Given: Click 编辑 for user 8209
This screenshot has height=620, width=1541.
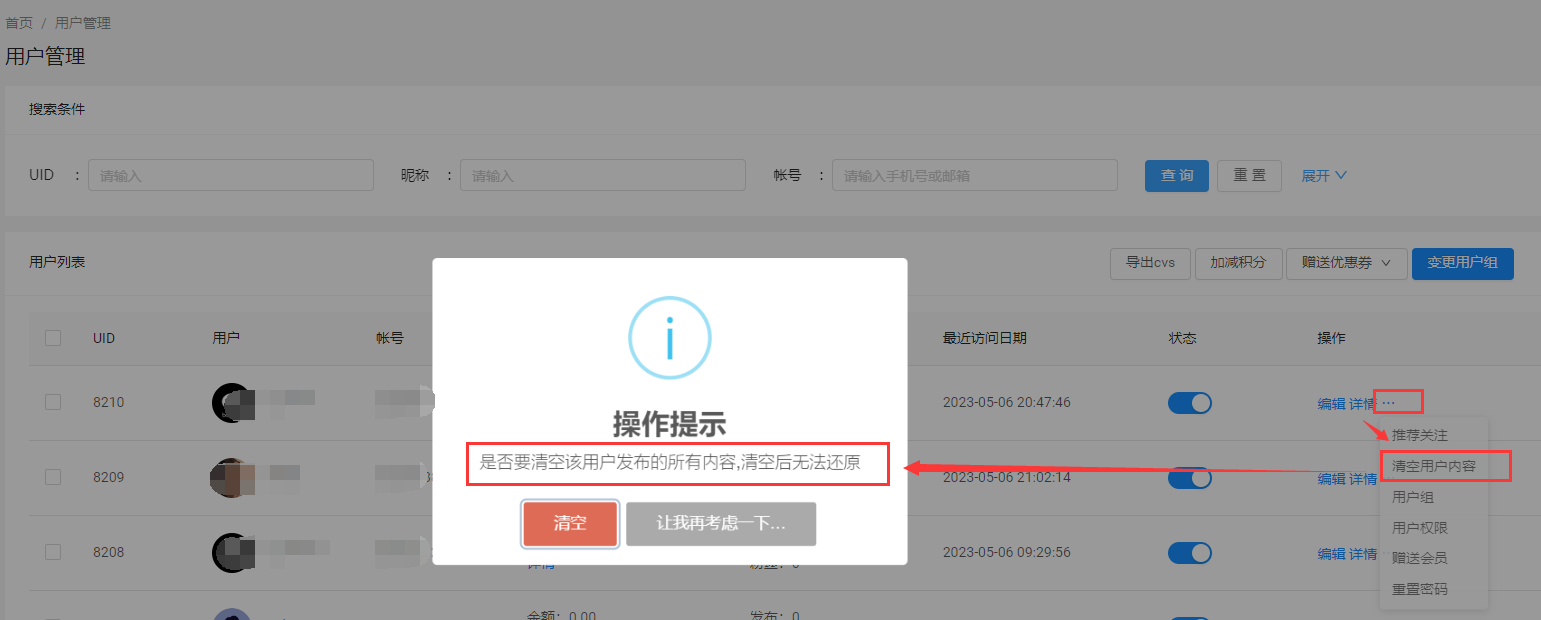Looking at the screenshot, I should tap(1331, 479).
